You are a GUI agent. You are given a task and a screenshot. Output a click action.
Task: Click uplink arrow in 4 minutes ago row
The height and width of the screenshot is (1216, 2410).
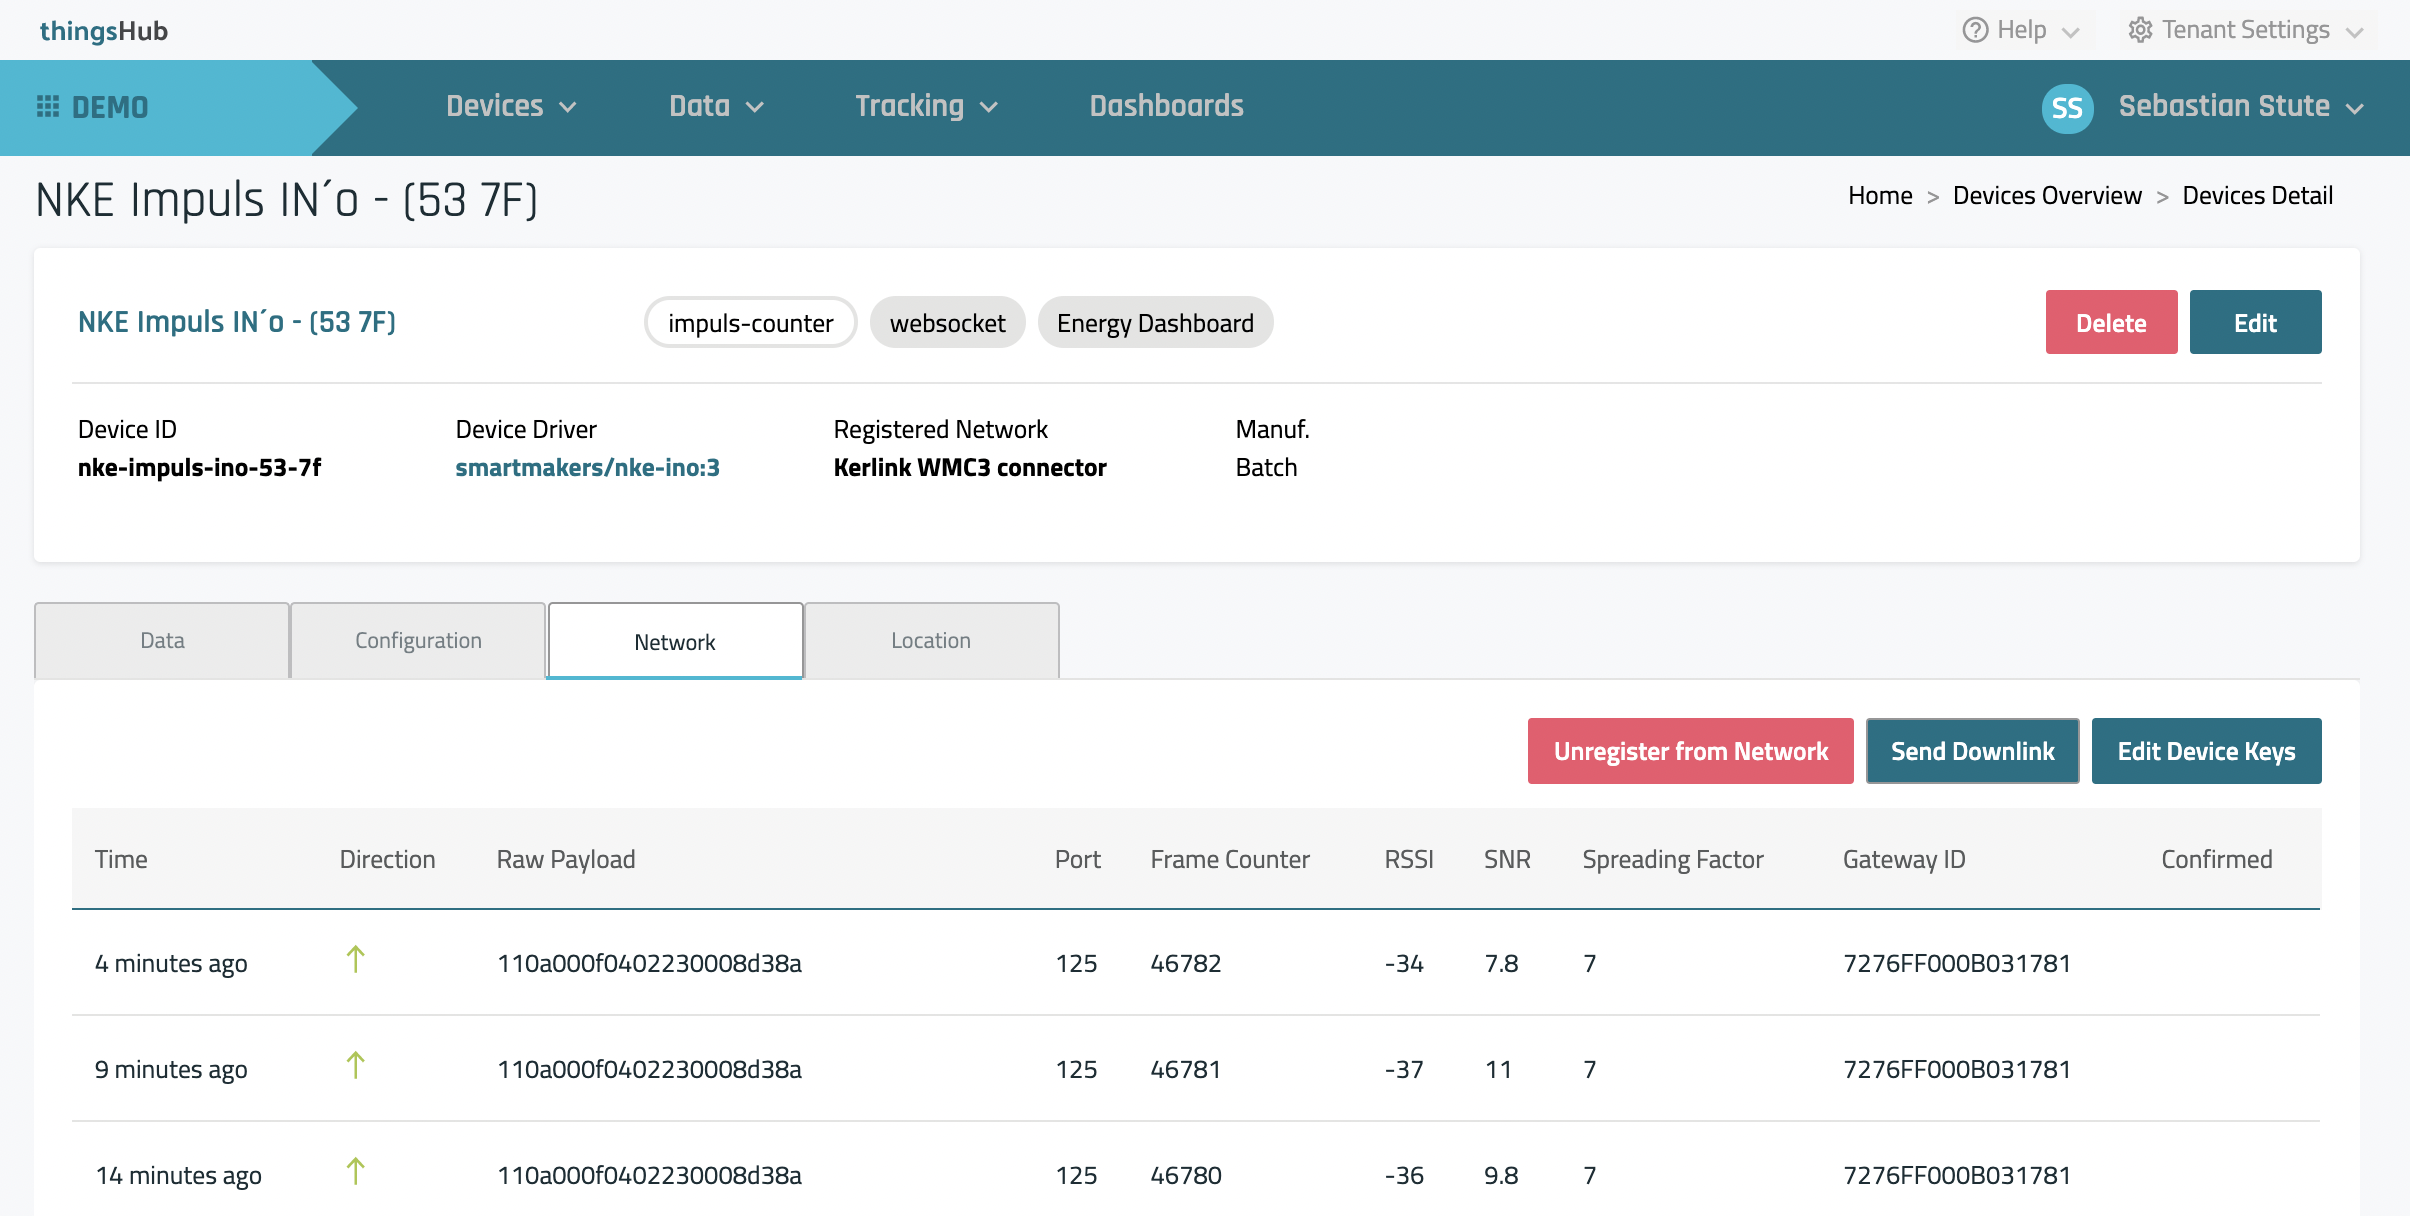tap(355, 960)
